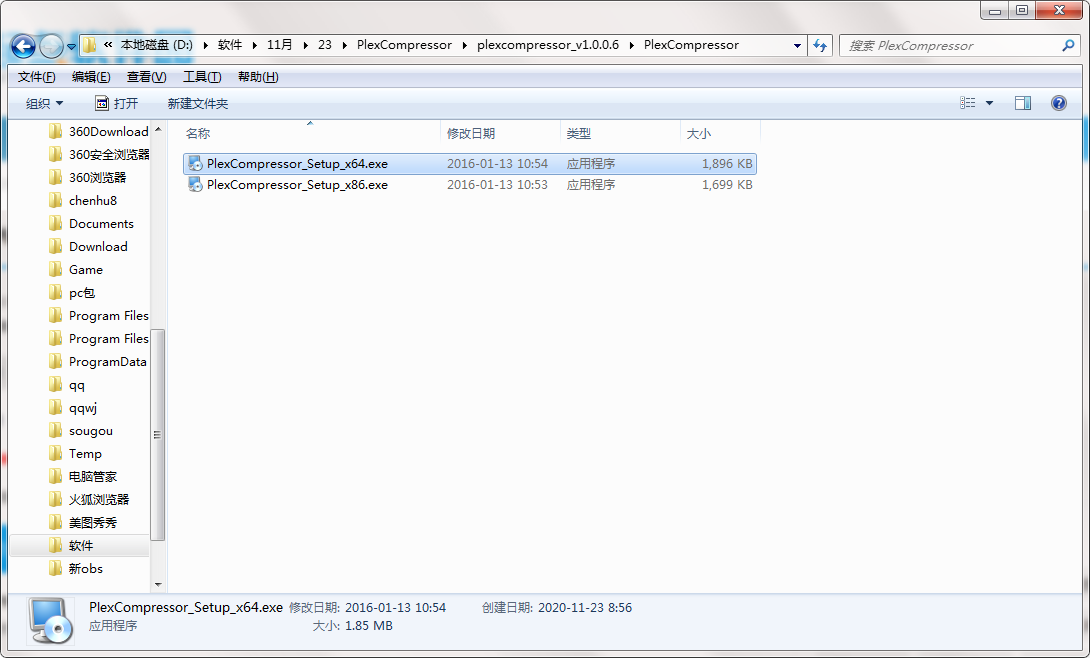
Task: Open the 查看(V) menu
Action: [x=146, y=76]
